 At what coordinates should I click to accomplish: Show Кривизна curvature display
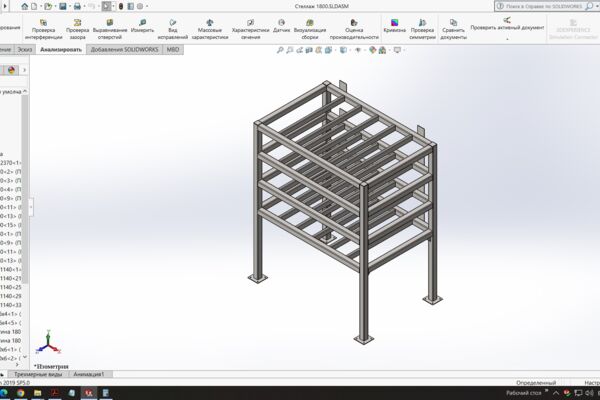point(395,26)
